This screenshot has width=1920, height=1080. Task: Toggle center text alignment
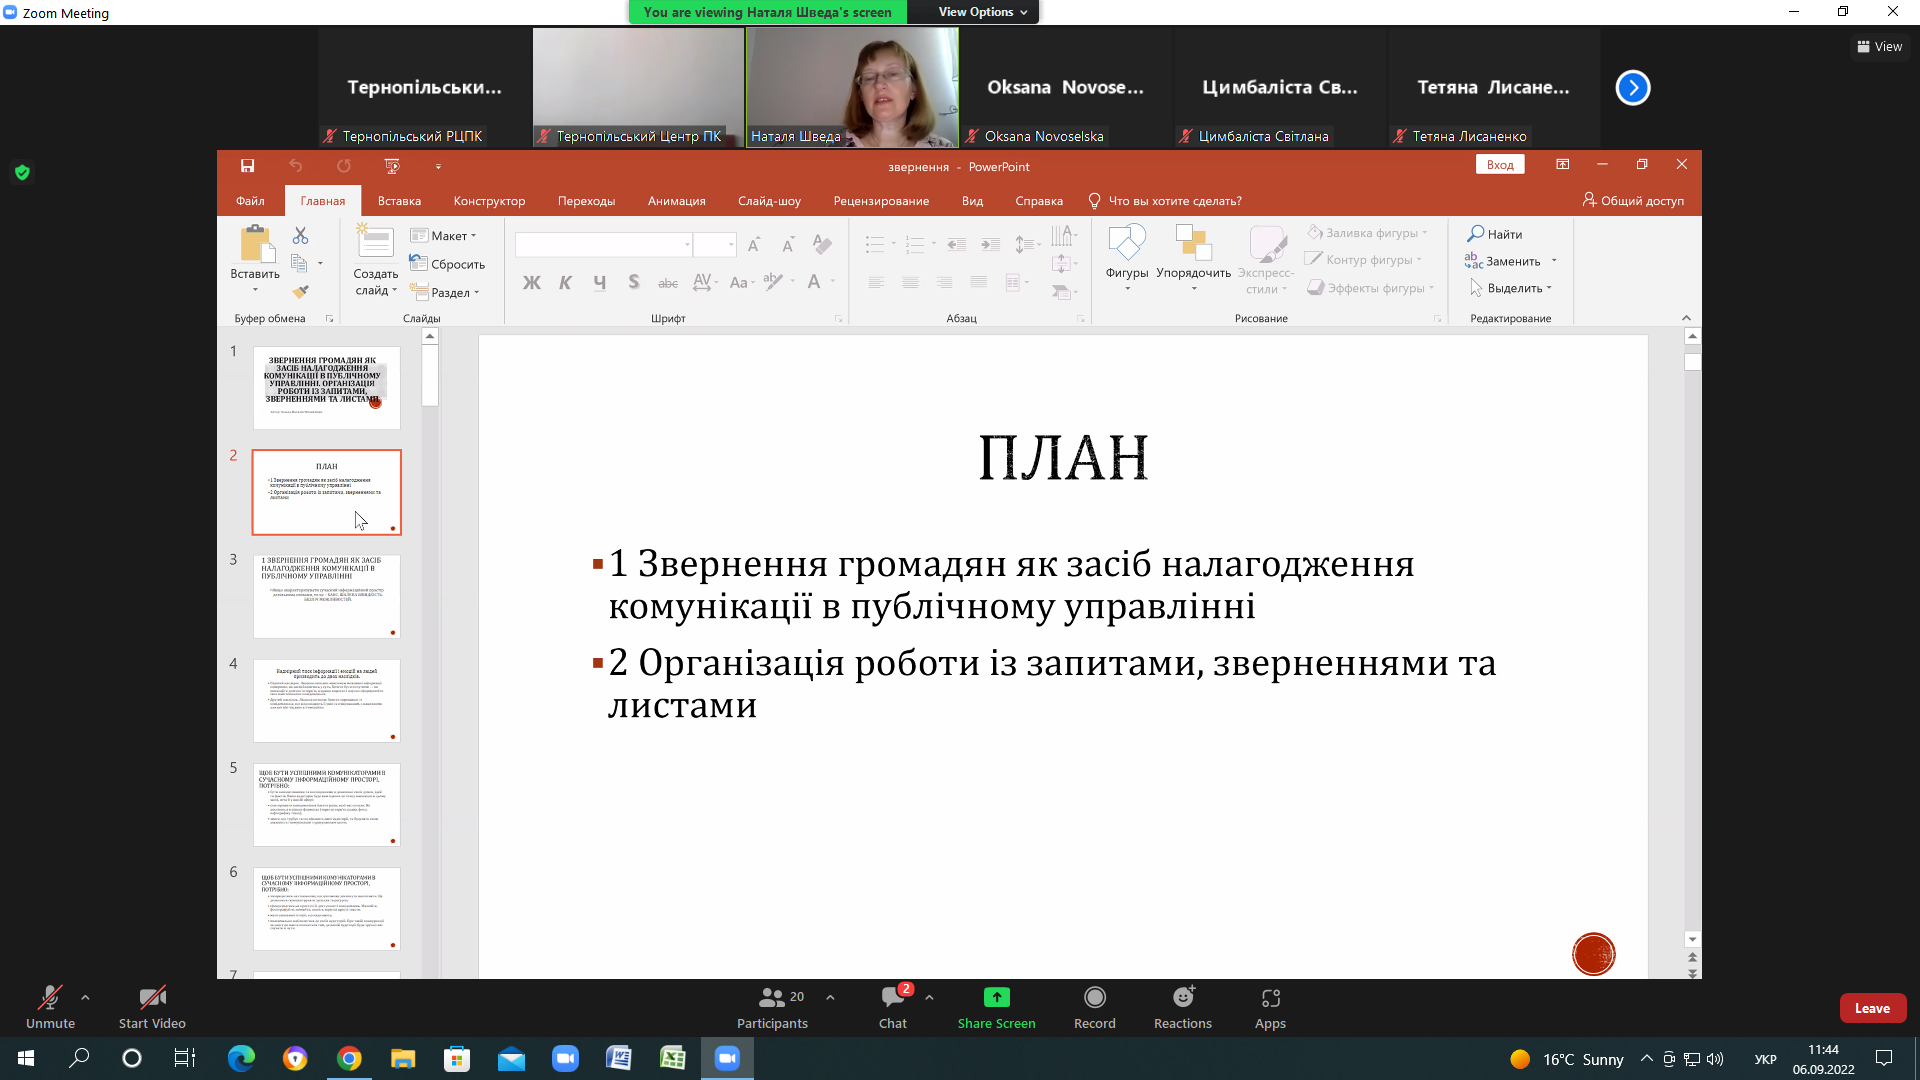point(910,283)
